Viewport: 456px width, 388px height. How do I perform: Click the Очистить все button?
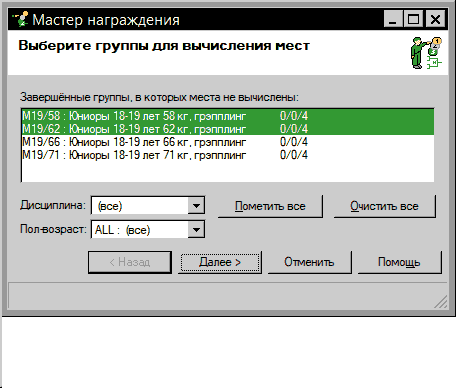click(385, 206)
